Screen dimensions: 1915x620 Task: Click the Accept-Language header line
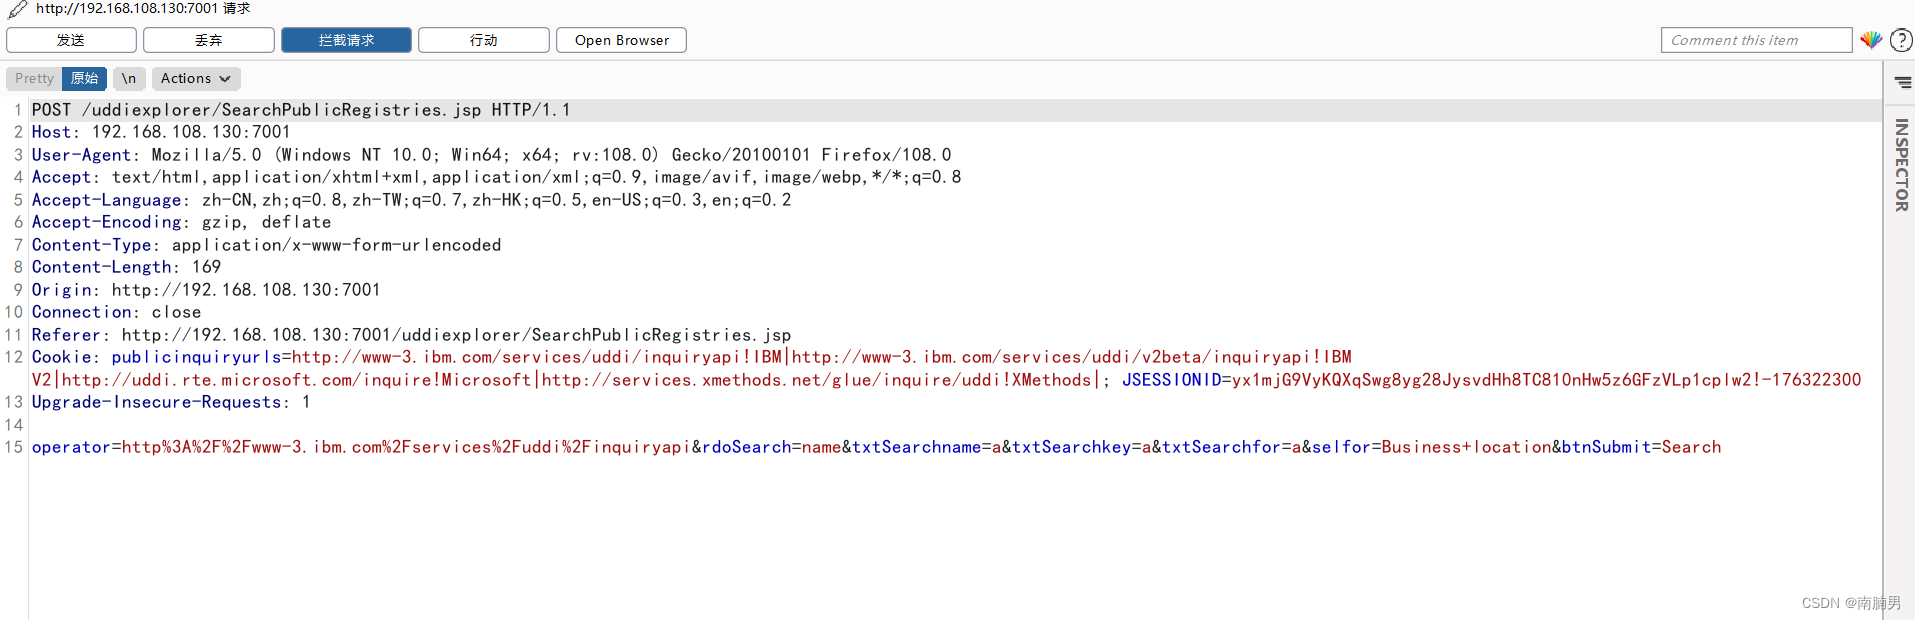(x=411, y=200)
